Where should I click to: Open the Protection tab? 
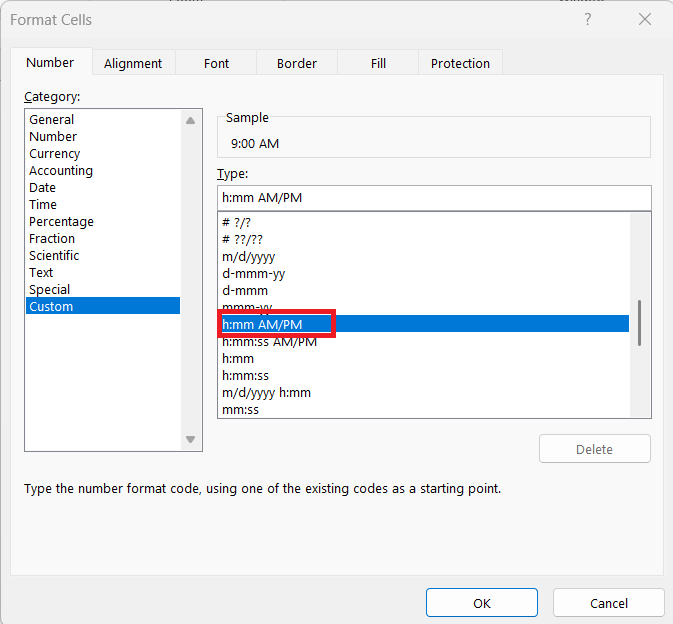click(x=460, y=64)
